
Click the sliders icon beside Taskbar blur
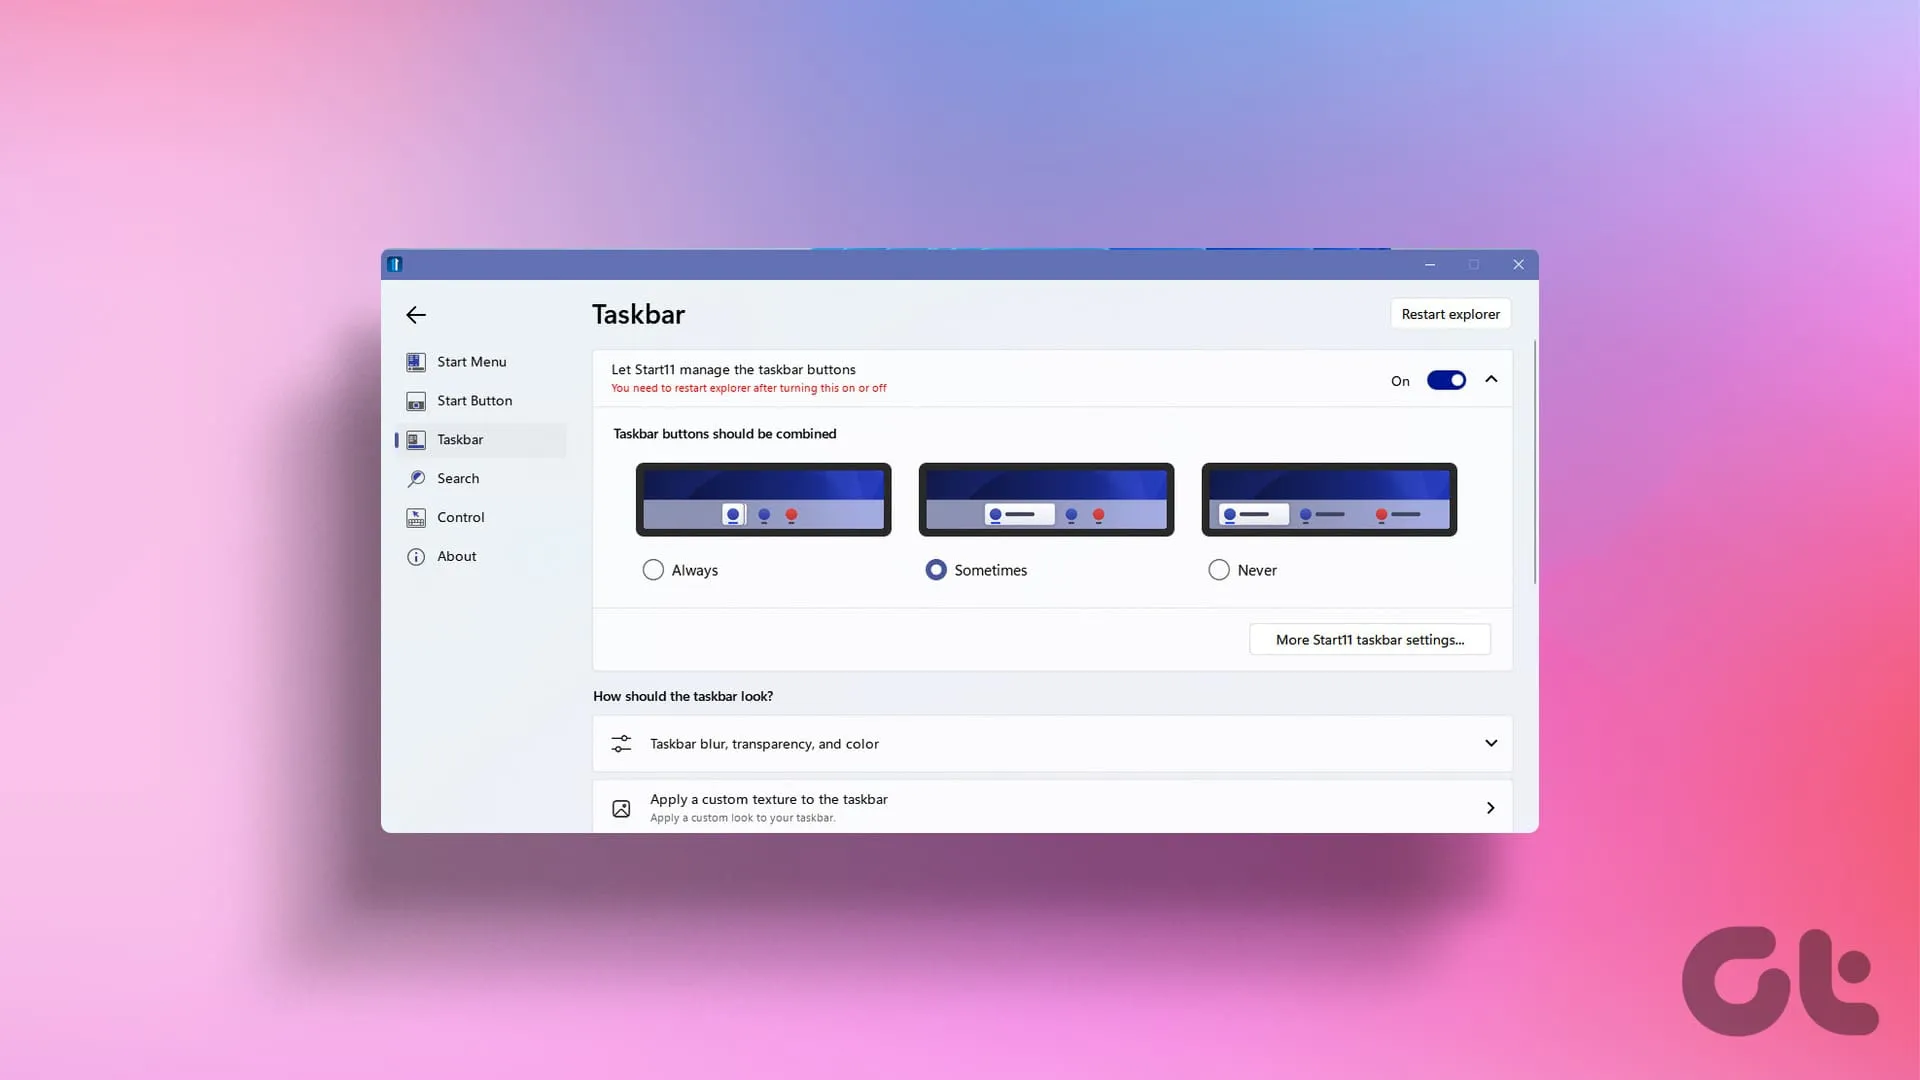[x=621, y=744]
